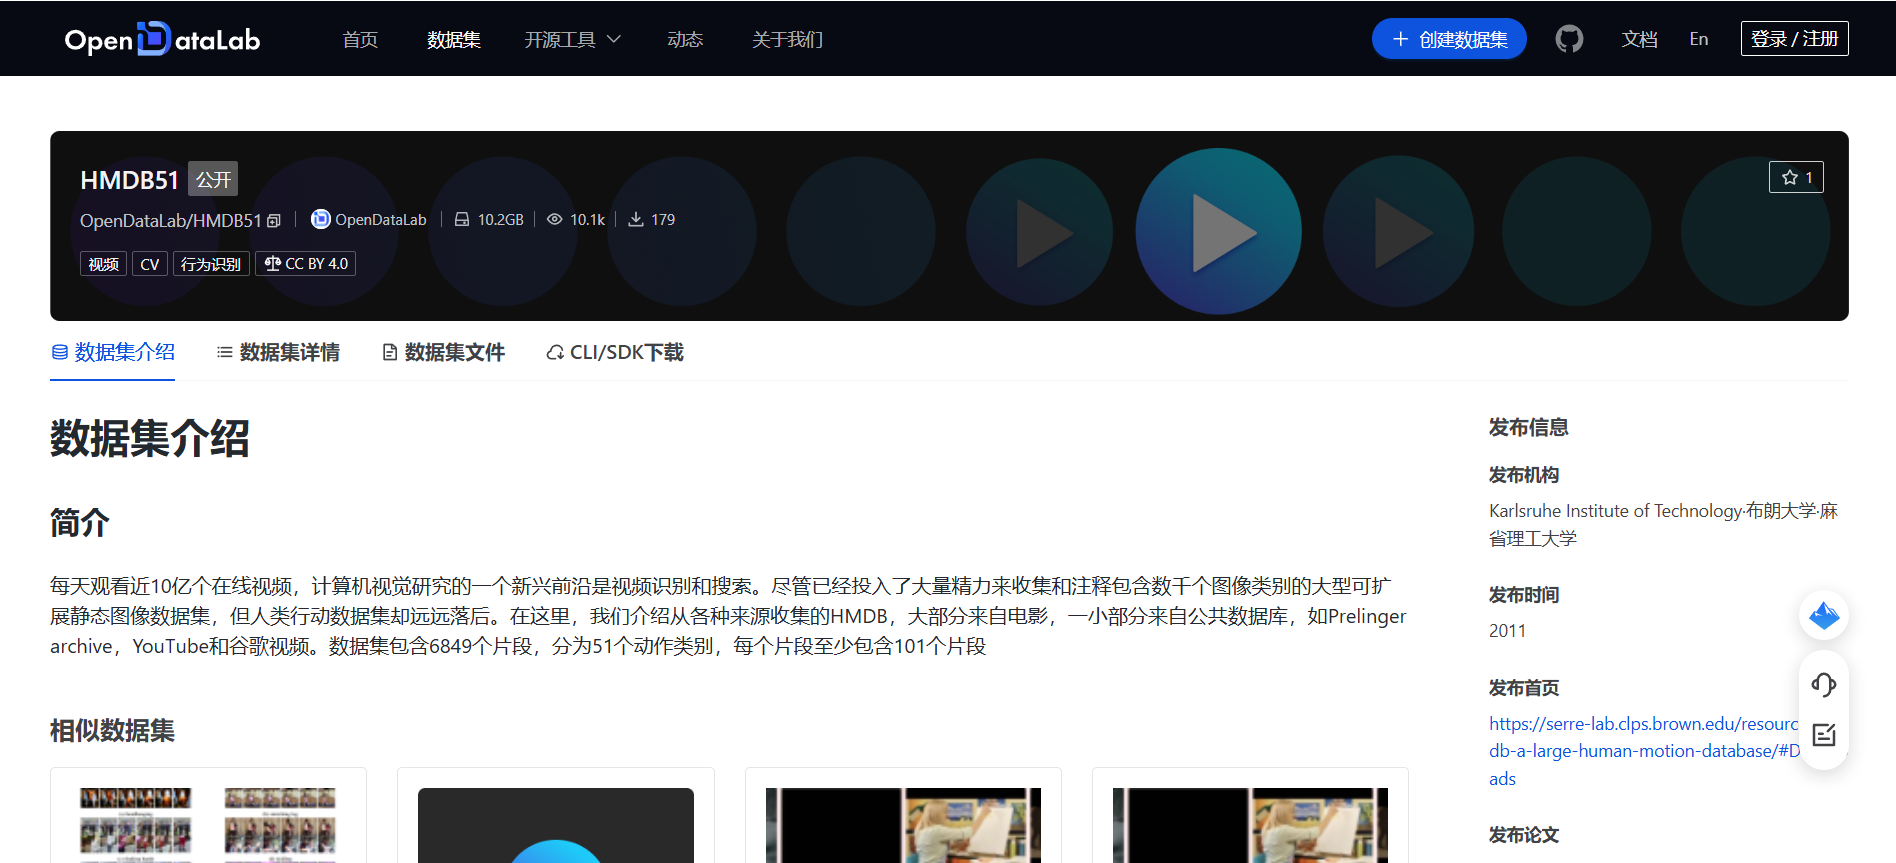The width and height of the screenshot is (1896, 863).
Task: Star the HMDB51 dataset
Action: 1796,177
